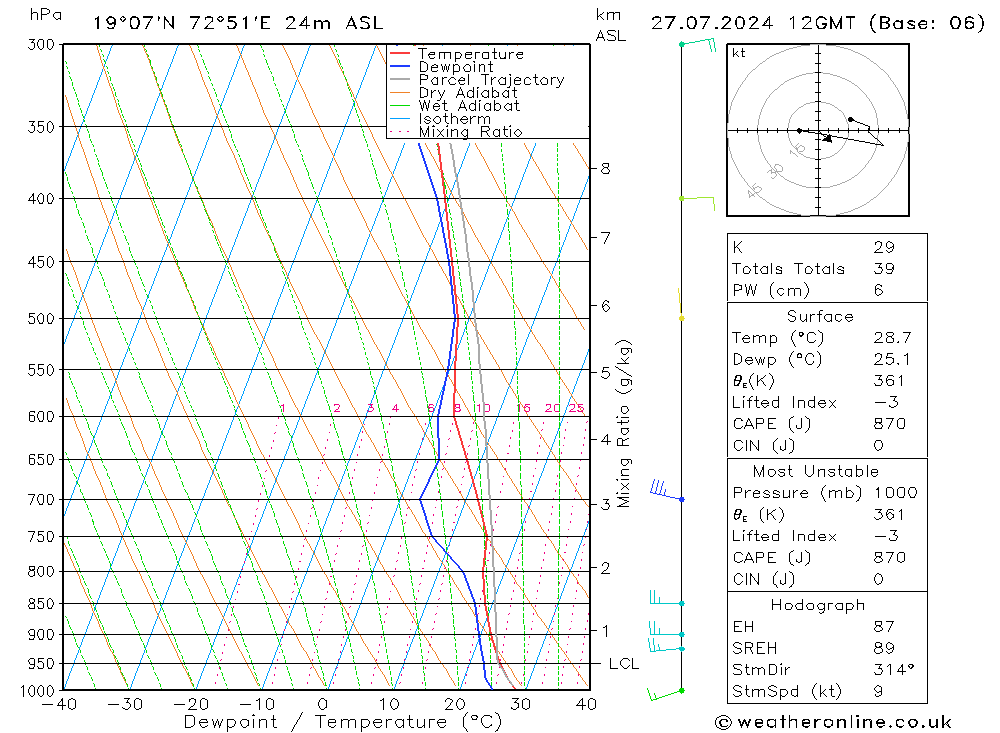Click the Mixing Ratio legend entry

coord(470,131)
